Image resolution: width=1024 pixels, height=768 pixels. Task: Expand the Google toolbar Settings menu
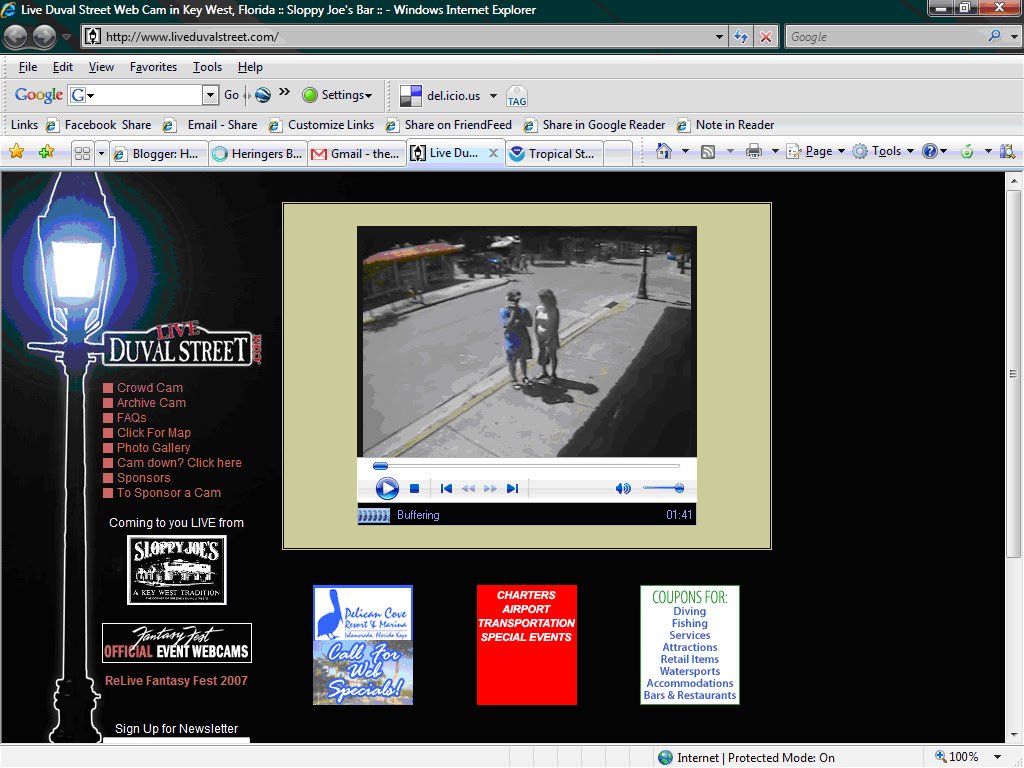pos(338,95)
